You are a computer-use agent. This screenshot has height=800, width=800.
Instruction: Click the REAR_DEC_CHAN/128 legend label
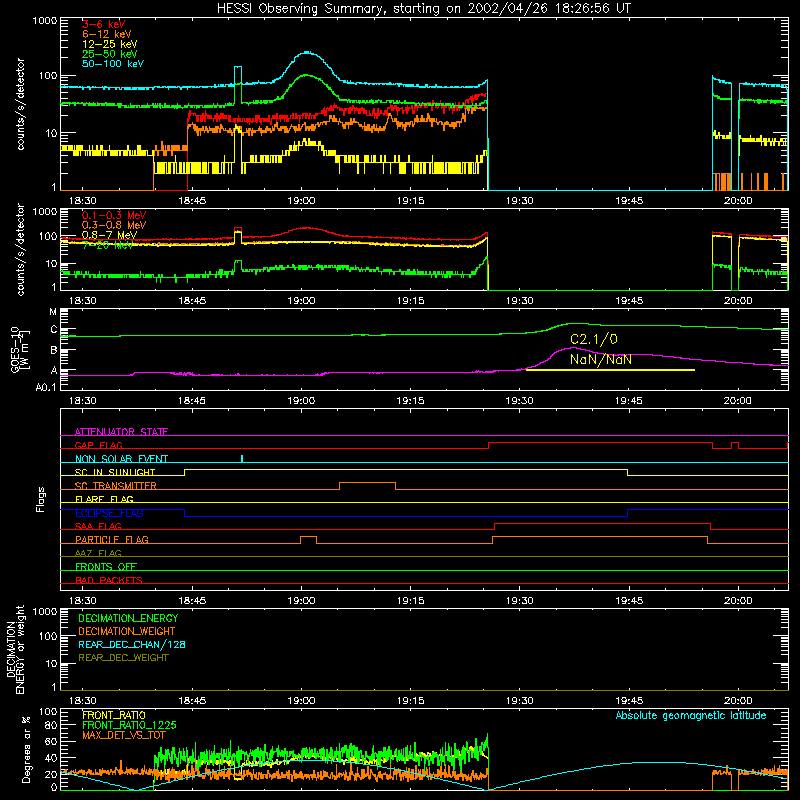coord(132,644)
